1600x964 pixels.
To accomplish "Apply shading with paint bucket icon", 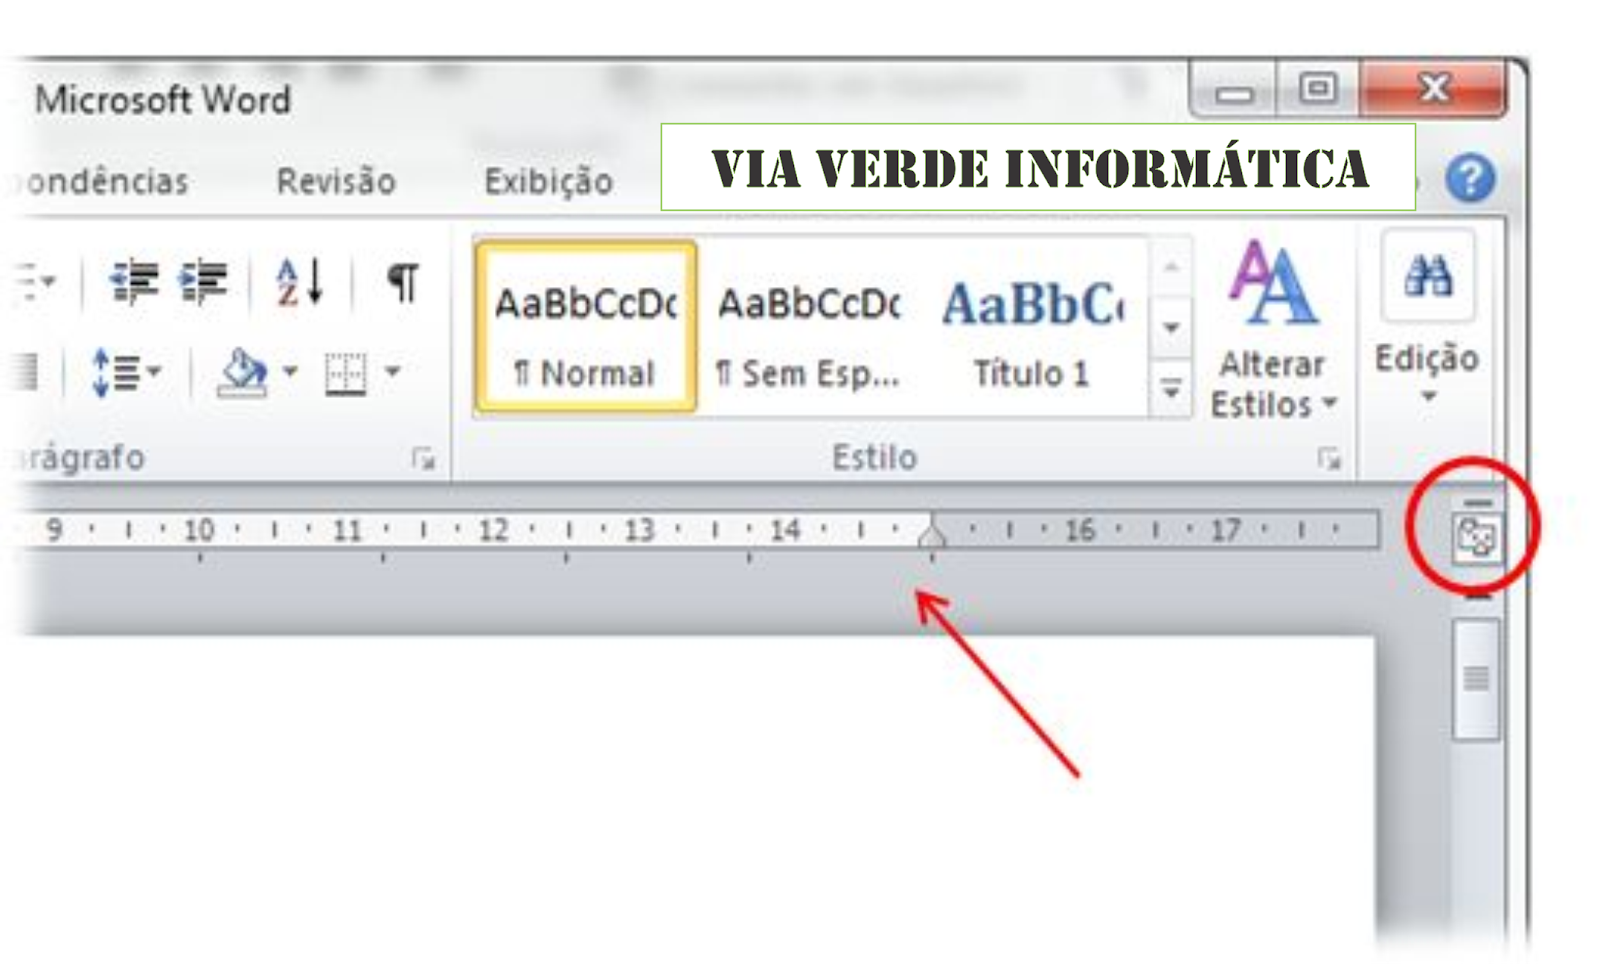I will pos(242,373).
